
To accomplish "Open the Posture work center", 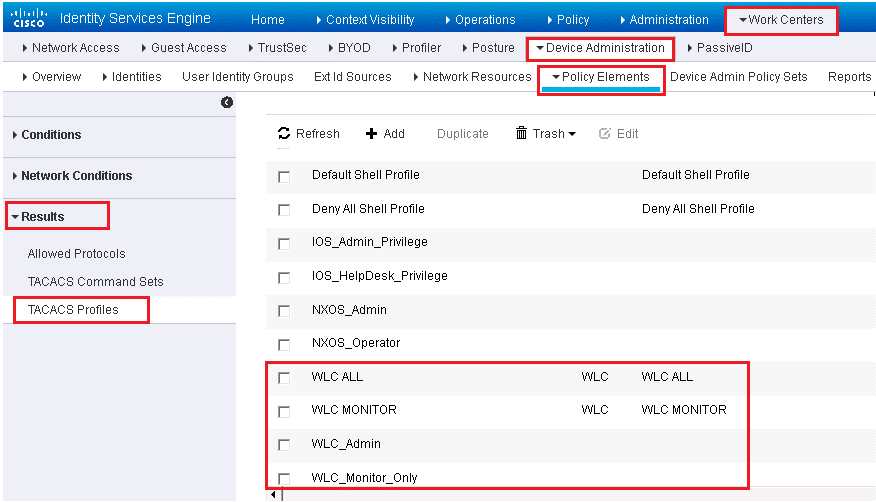I will (x=488, y=47).
